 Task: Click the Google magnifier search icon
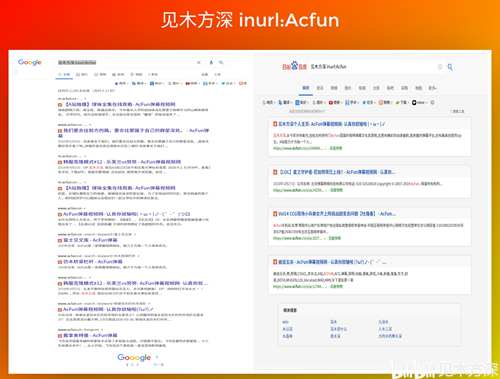pos(221,62)
